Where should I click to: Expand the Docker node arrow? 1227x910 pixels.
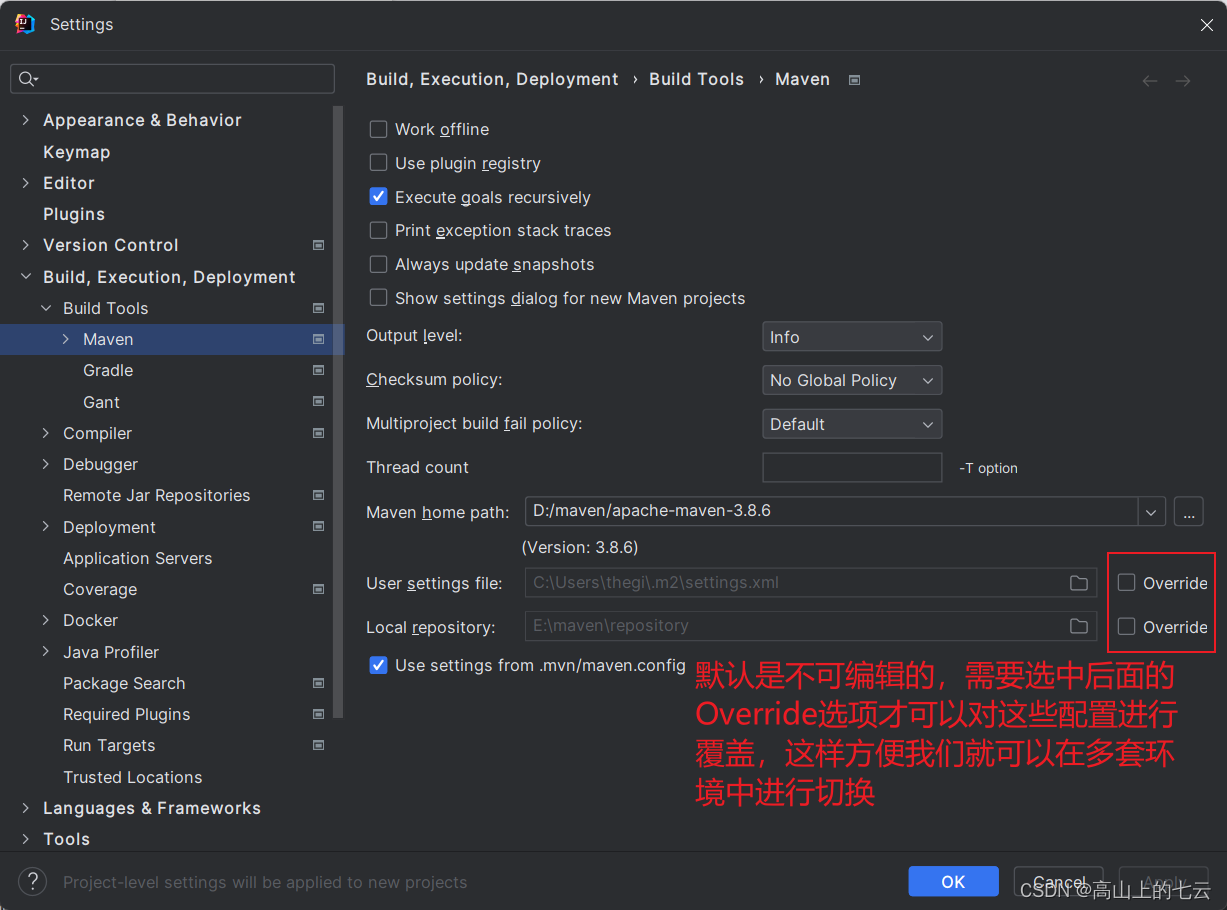[x=46, y=620]
